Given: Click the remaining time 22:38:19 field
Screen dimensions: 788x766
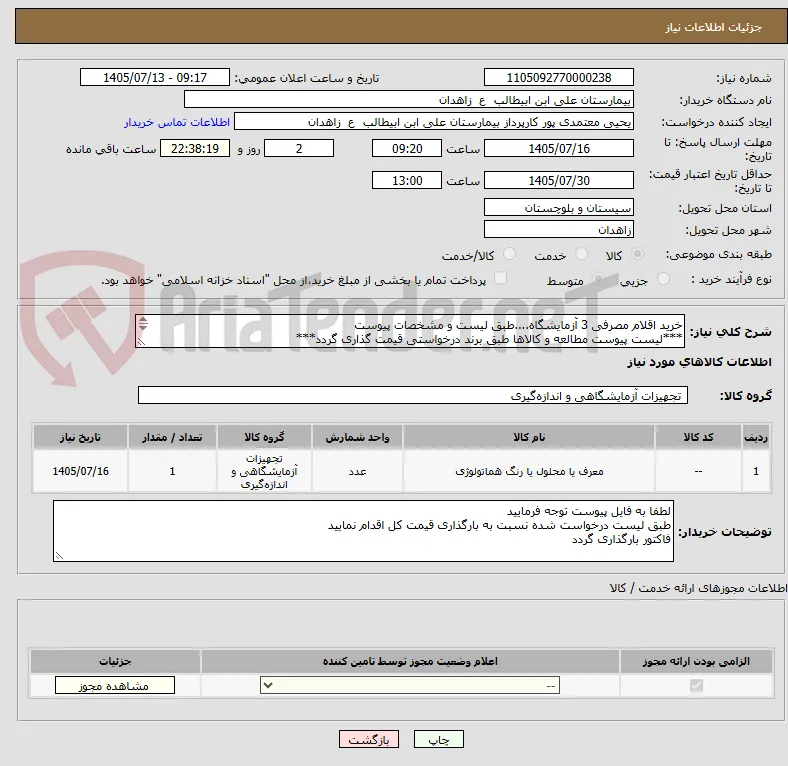Looking at the screenshot, I should (x=195, y=149).
